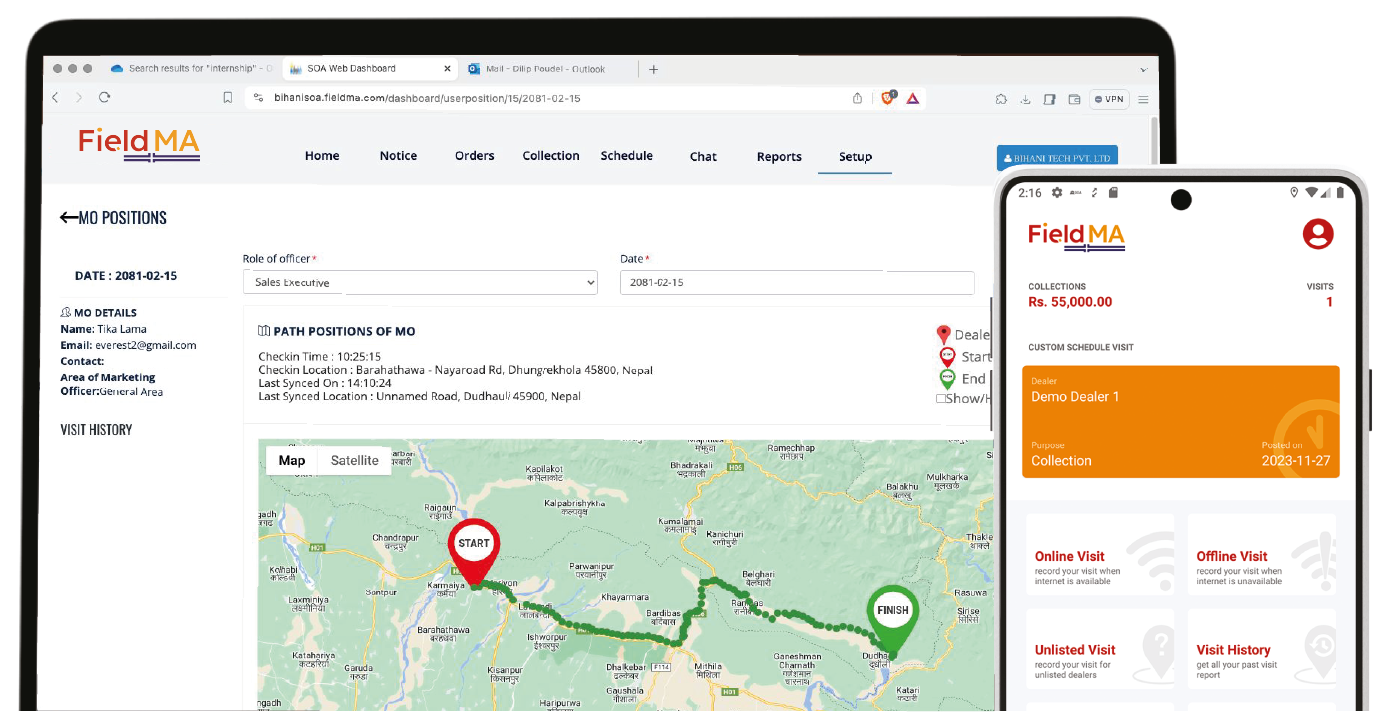Open the Brave Shields lion icon
Screen dimensions: 1391x712
click(887, 97)
